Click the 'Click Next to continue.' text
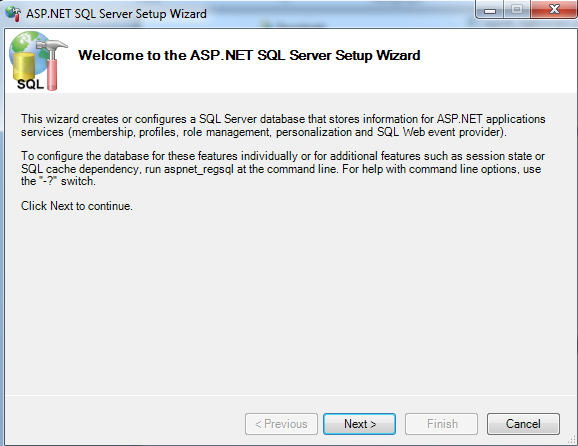 77,206
